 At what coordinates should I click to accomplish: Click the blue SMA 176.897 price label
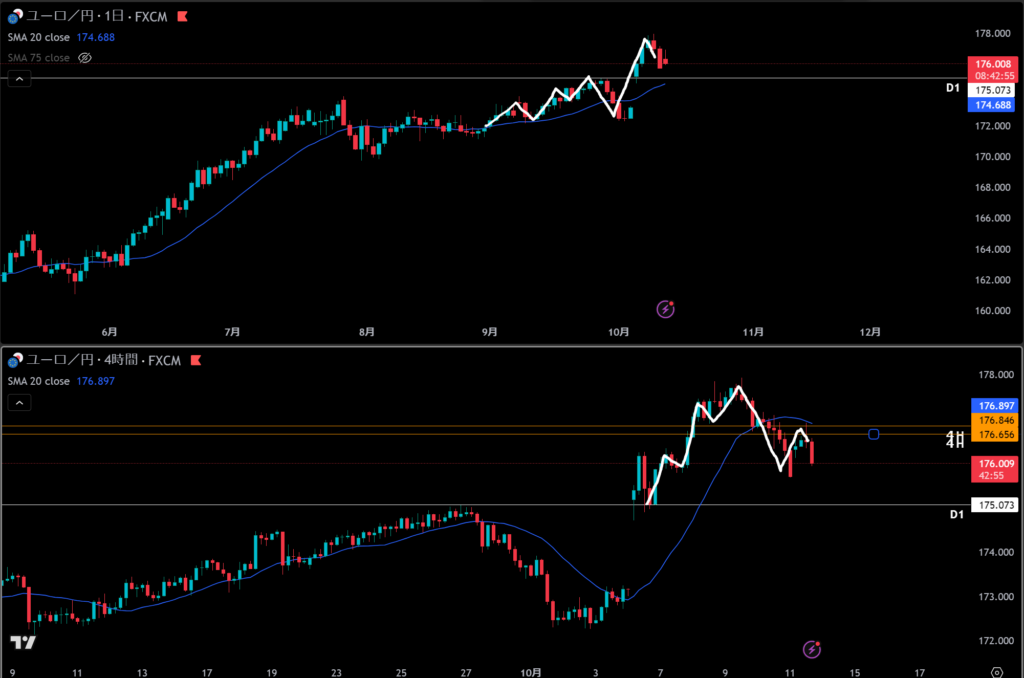coord(993,406)
